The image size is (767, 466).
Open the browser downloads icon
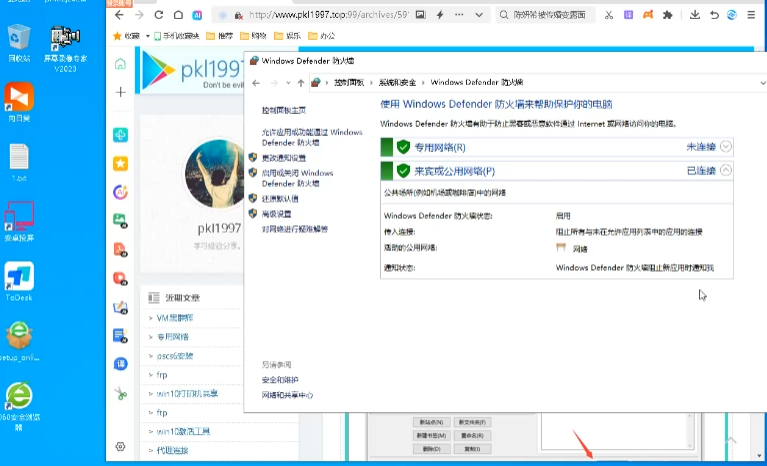pyautogui.click(x=695, y=15)
